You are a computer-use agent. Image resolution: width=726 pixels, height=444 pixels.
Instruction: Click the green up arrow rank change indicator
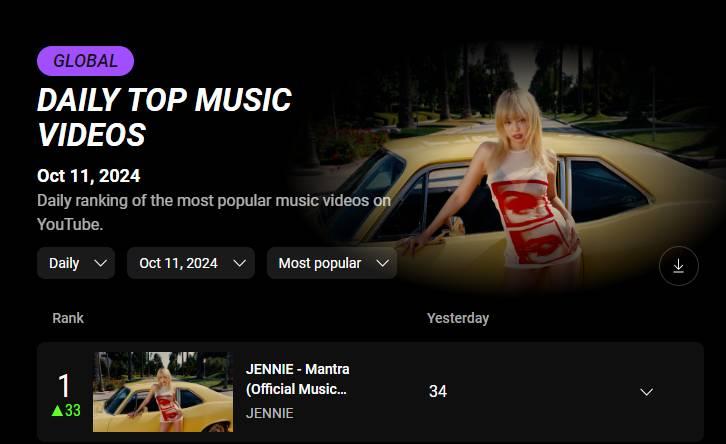click(57, 410)
